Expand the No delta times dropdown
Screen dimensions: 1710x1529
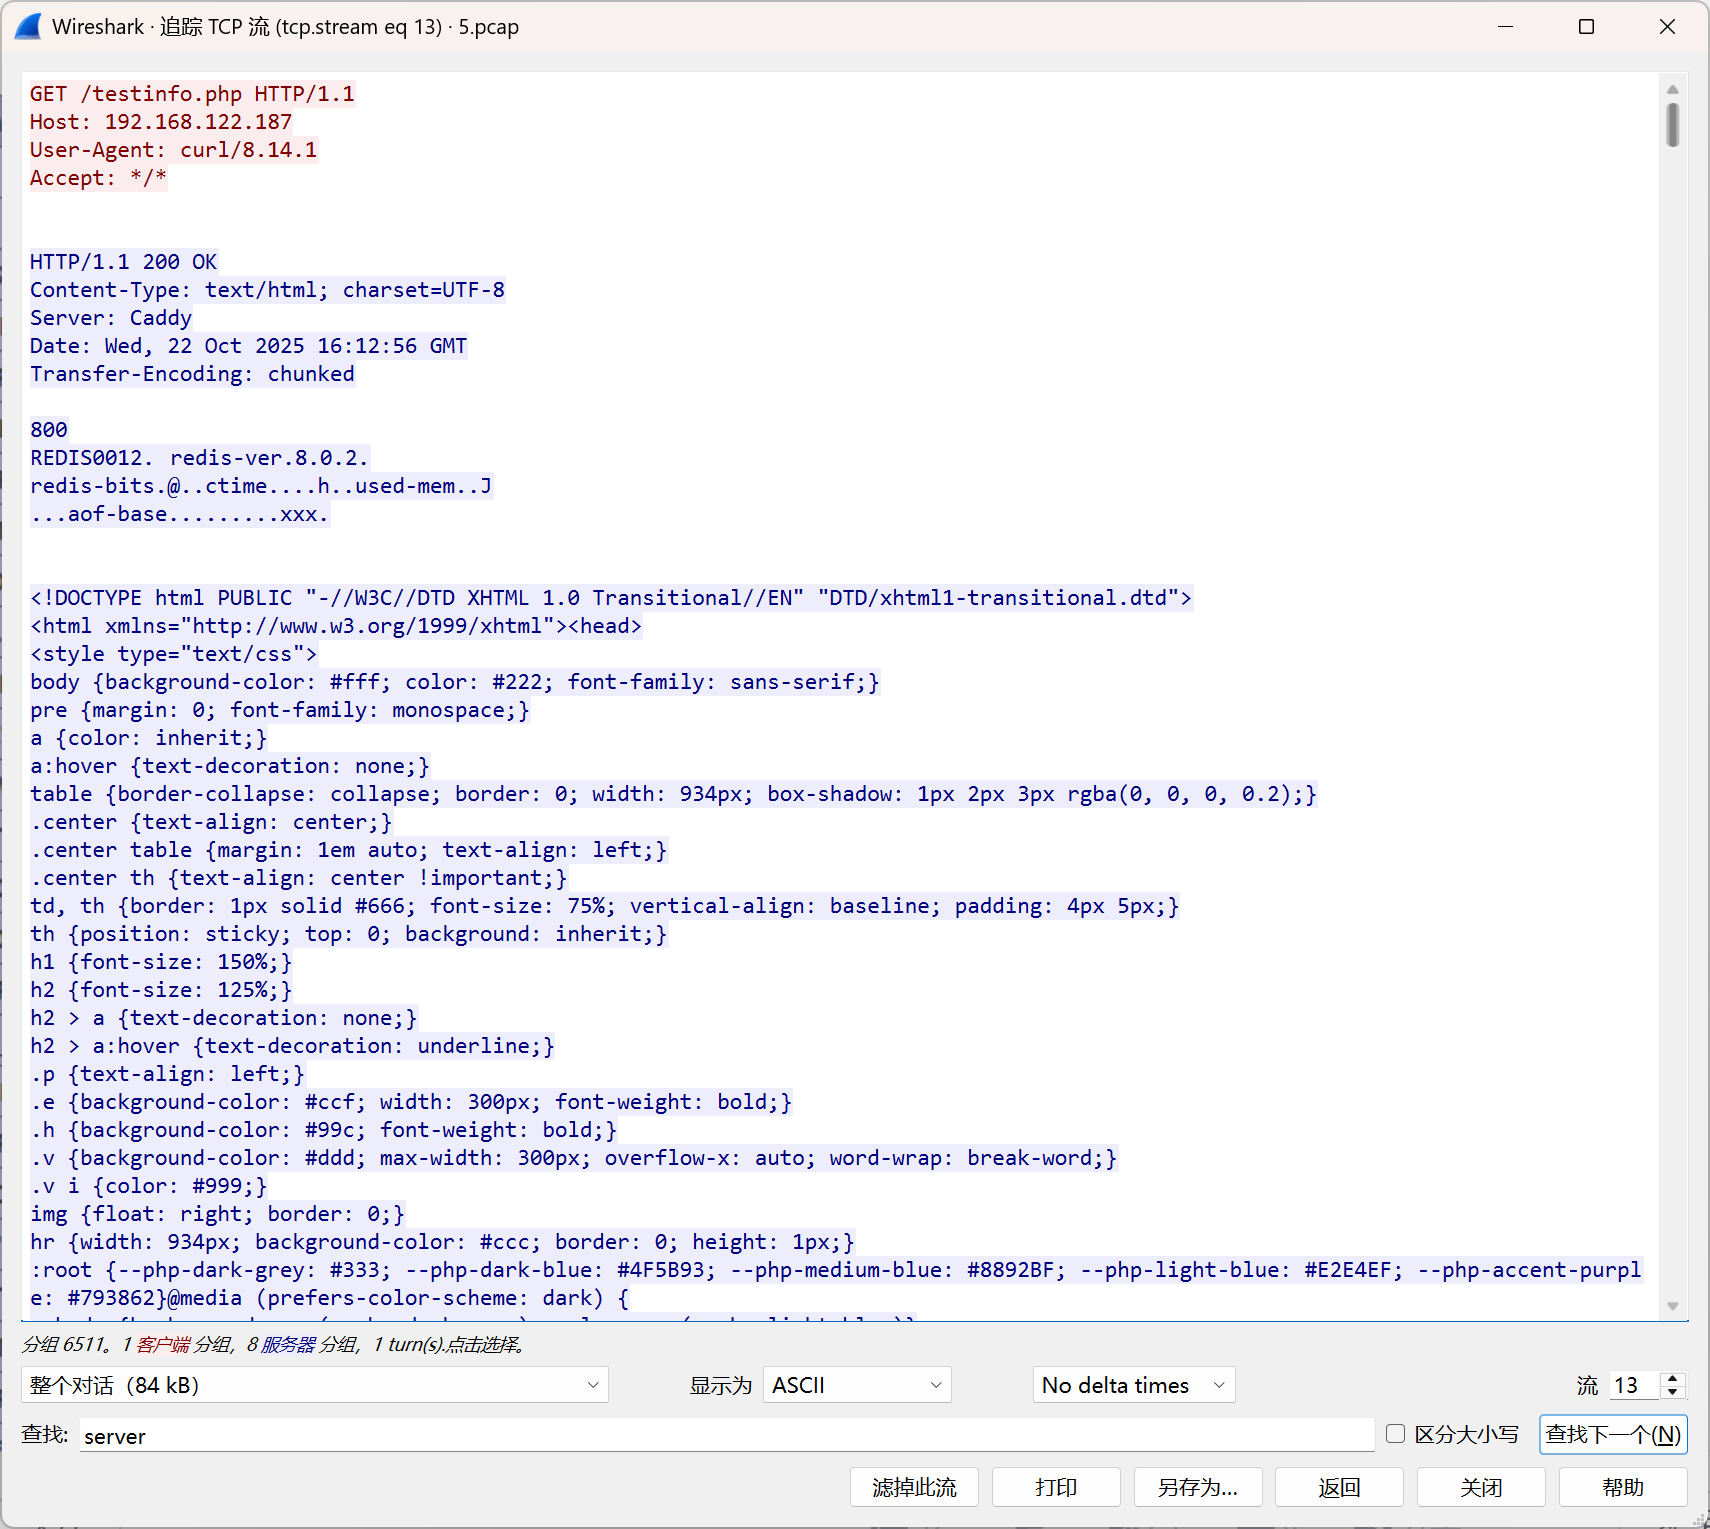click(x=1134, y=1385)
